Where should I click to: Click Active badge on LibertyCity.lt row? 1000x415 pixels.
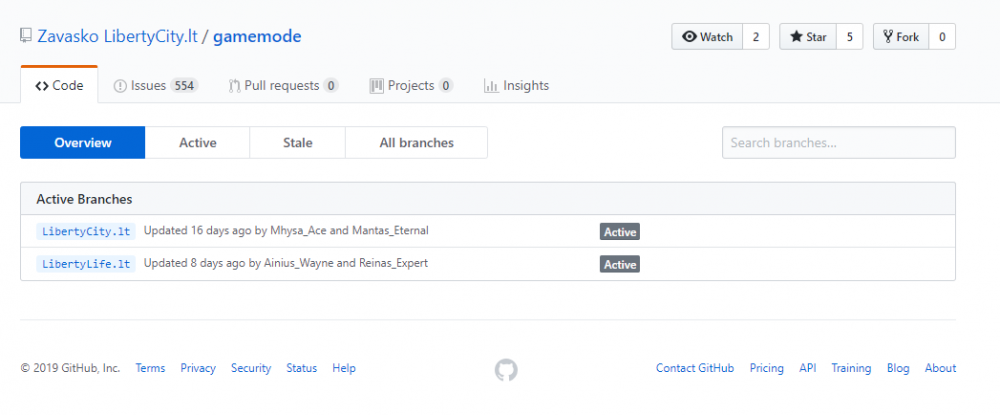pyautogui.click(x=620, y=232)
